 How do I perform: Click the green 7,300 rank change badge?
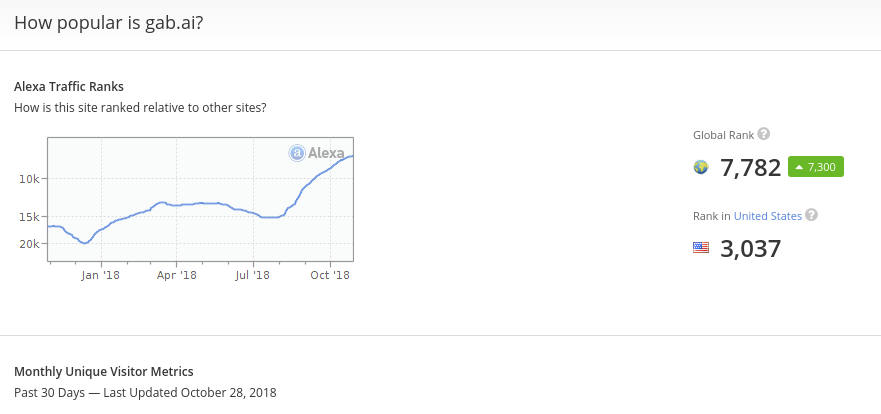(x=816, y=167)
